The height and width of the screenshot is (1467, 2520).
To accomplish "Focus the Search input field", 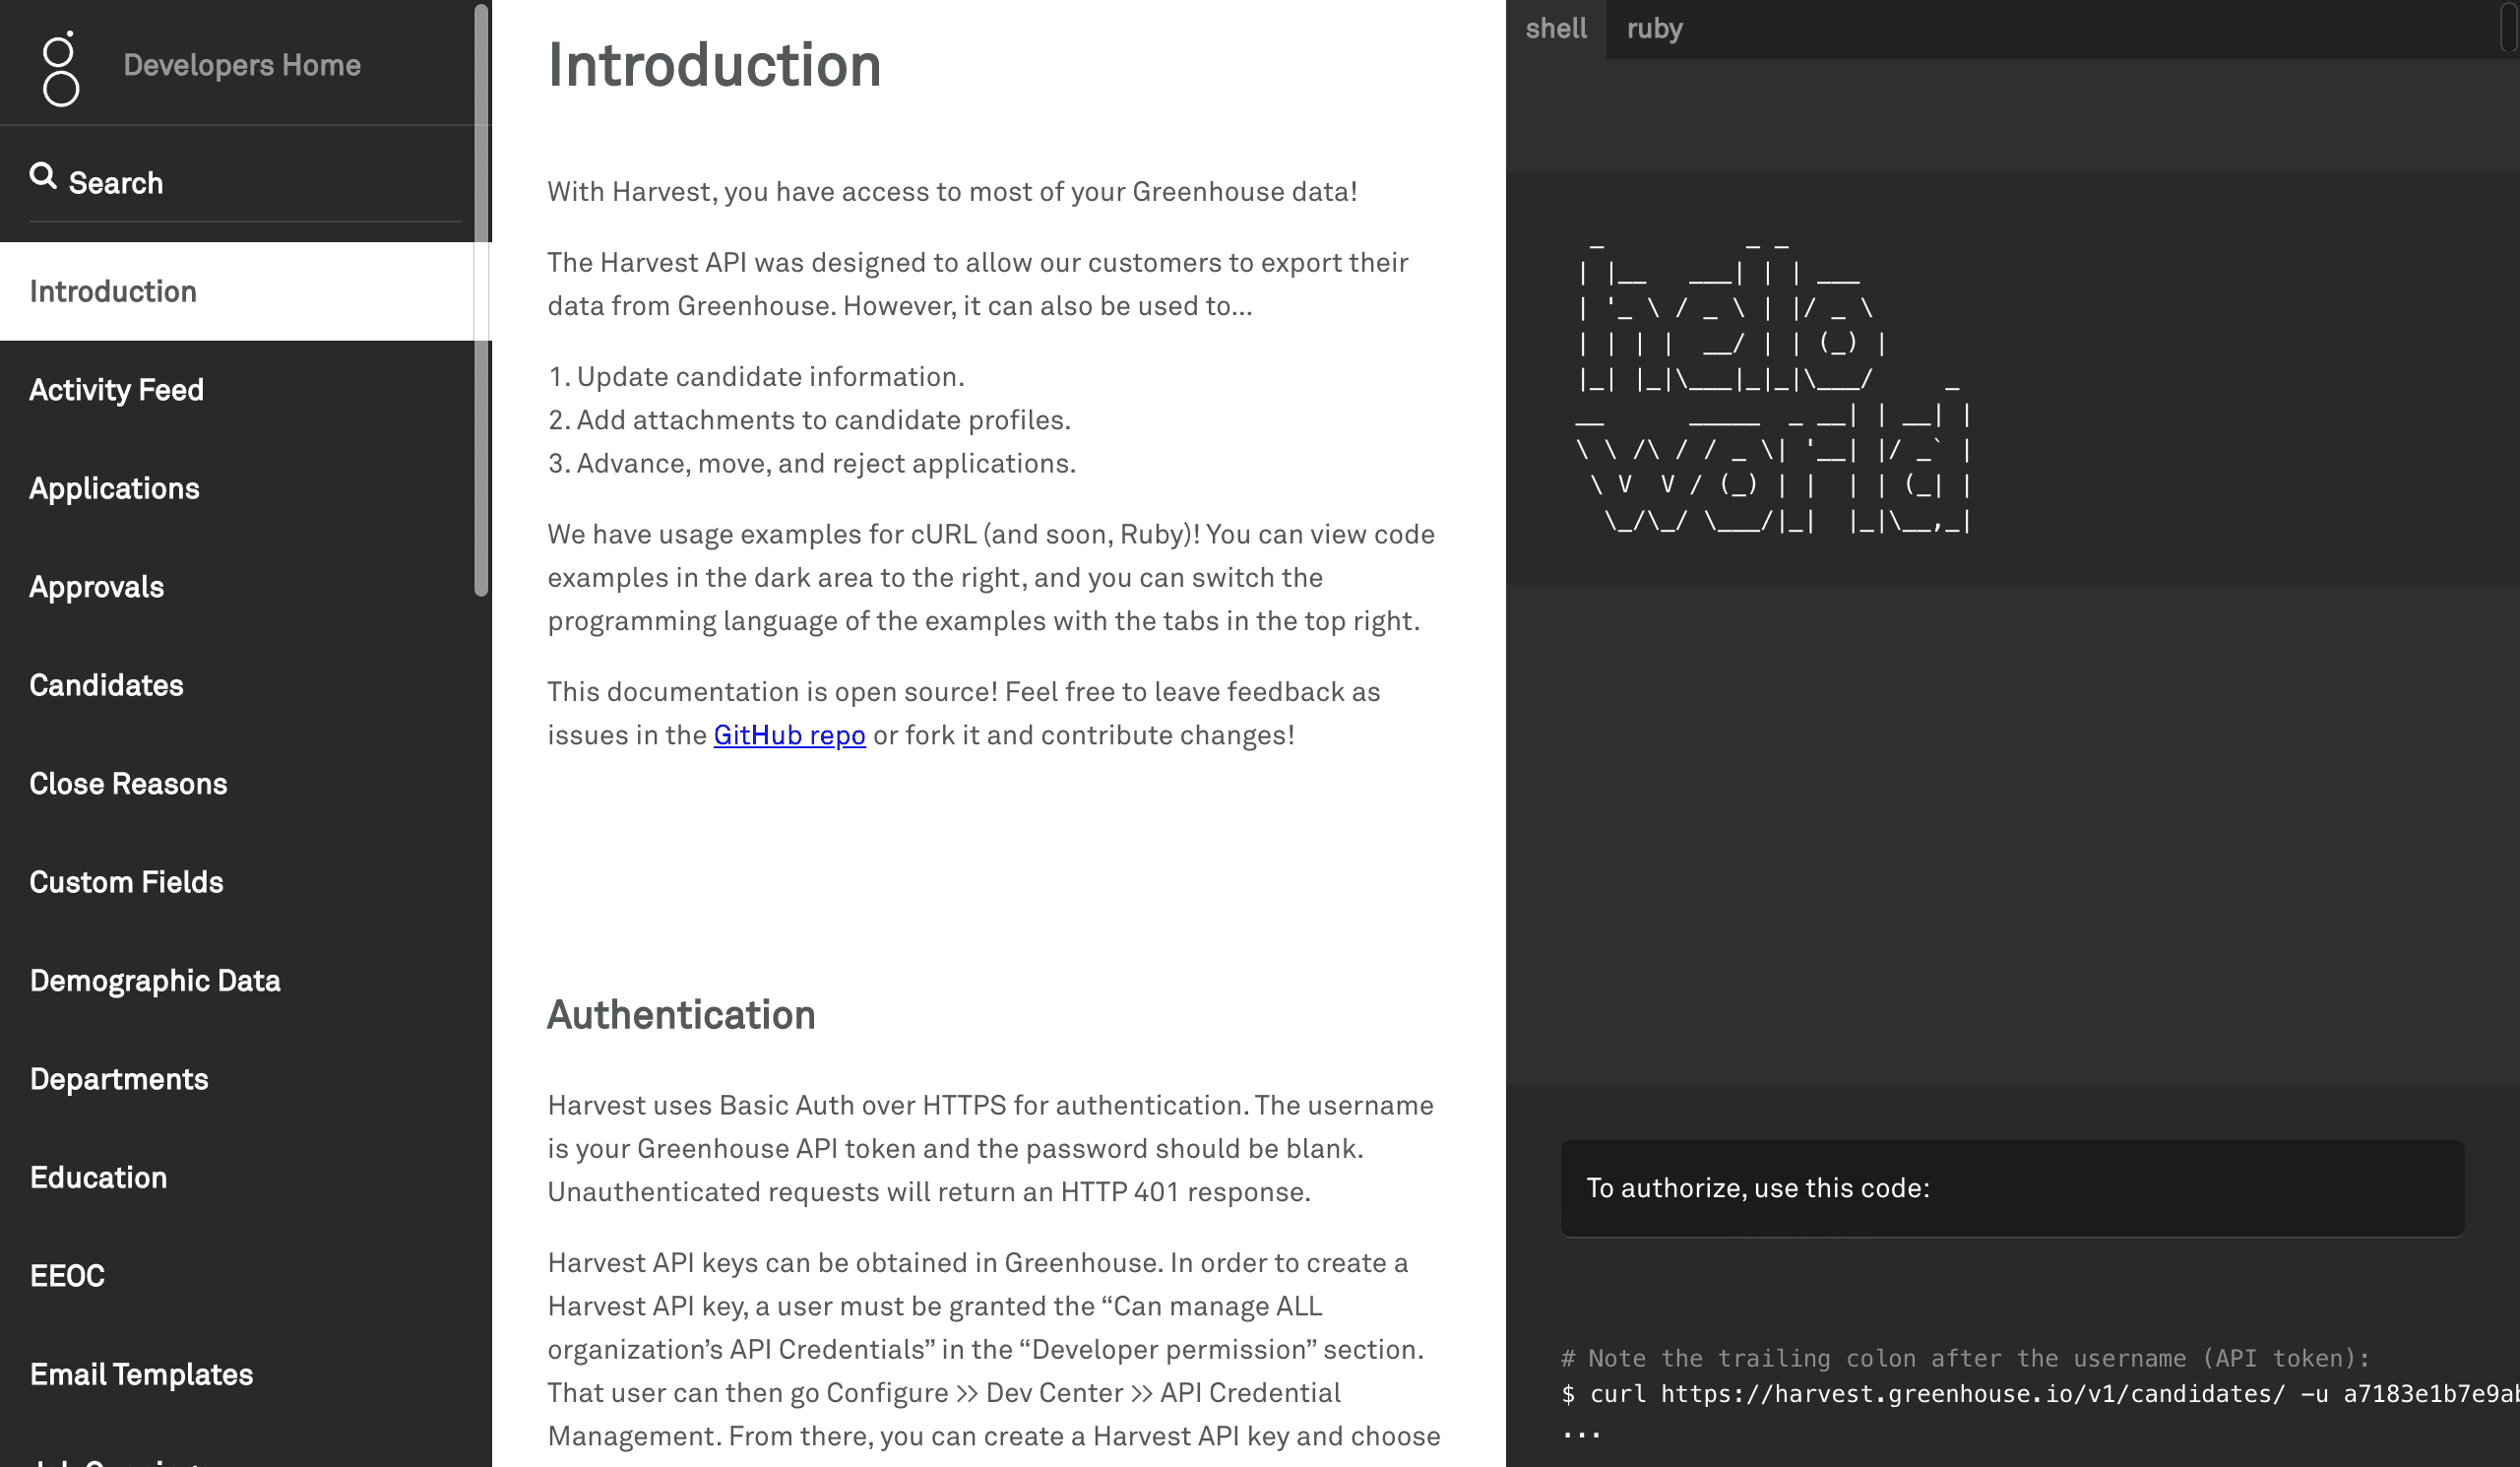I will click(x=244, y=183).
